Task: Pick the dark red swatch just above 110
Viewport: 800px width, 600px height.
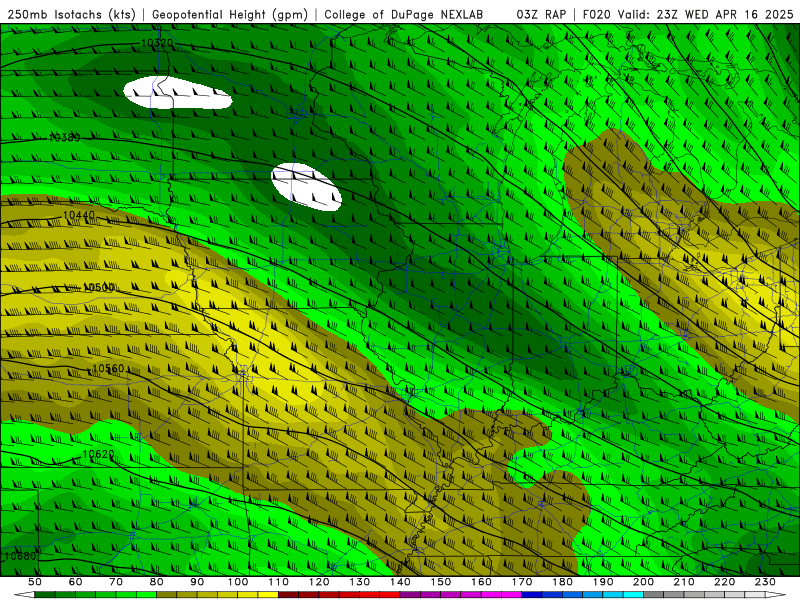Action: tap(289, 595)
